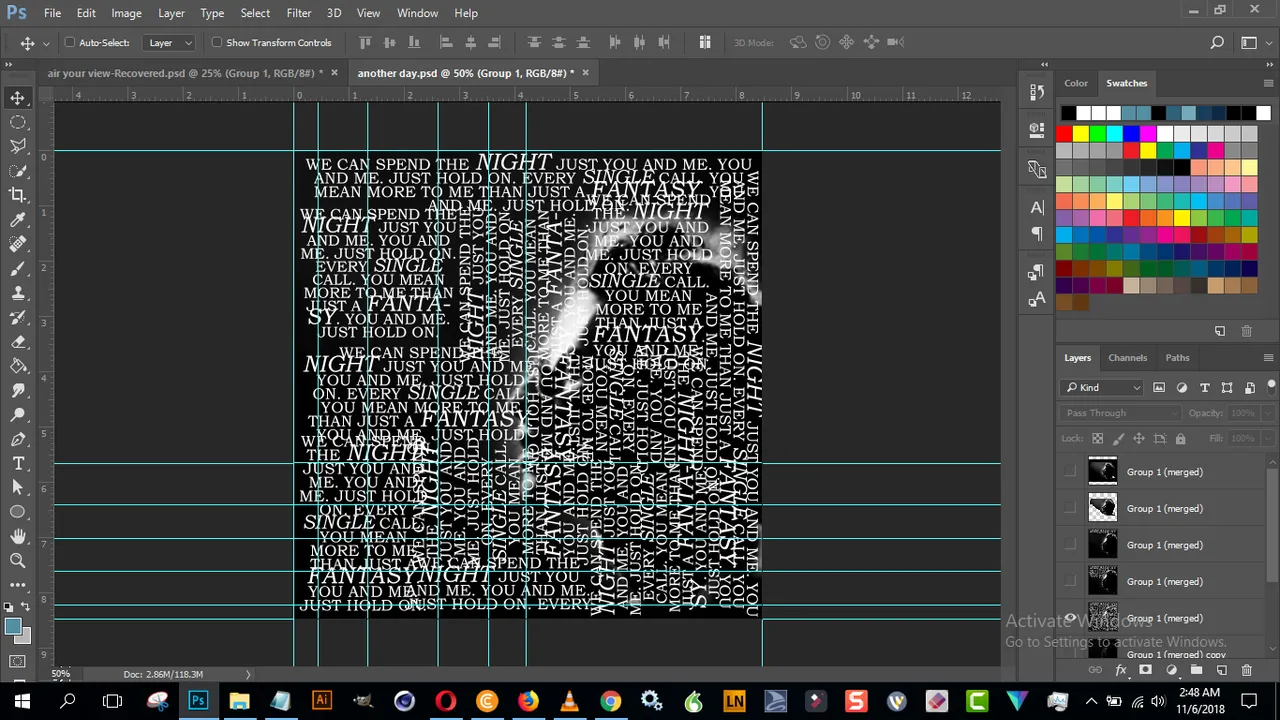Open the Kind filter dropdown
1280x720 pixels.
1104,388
